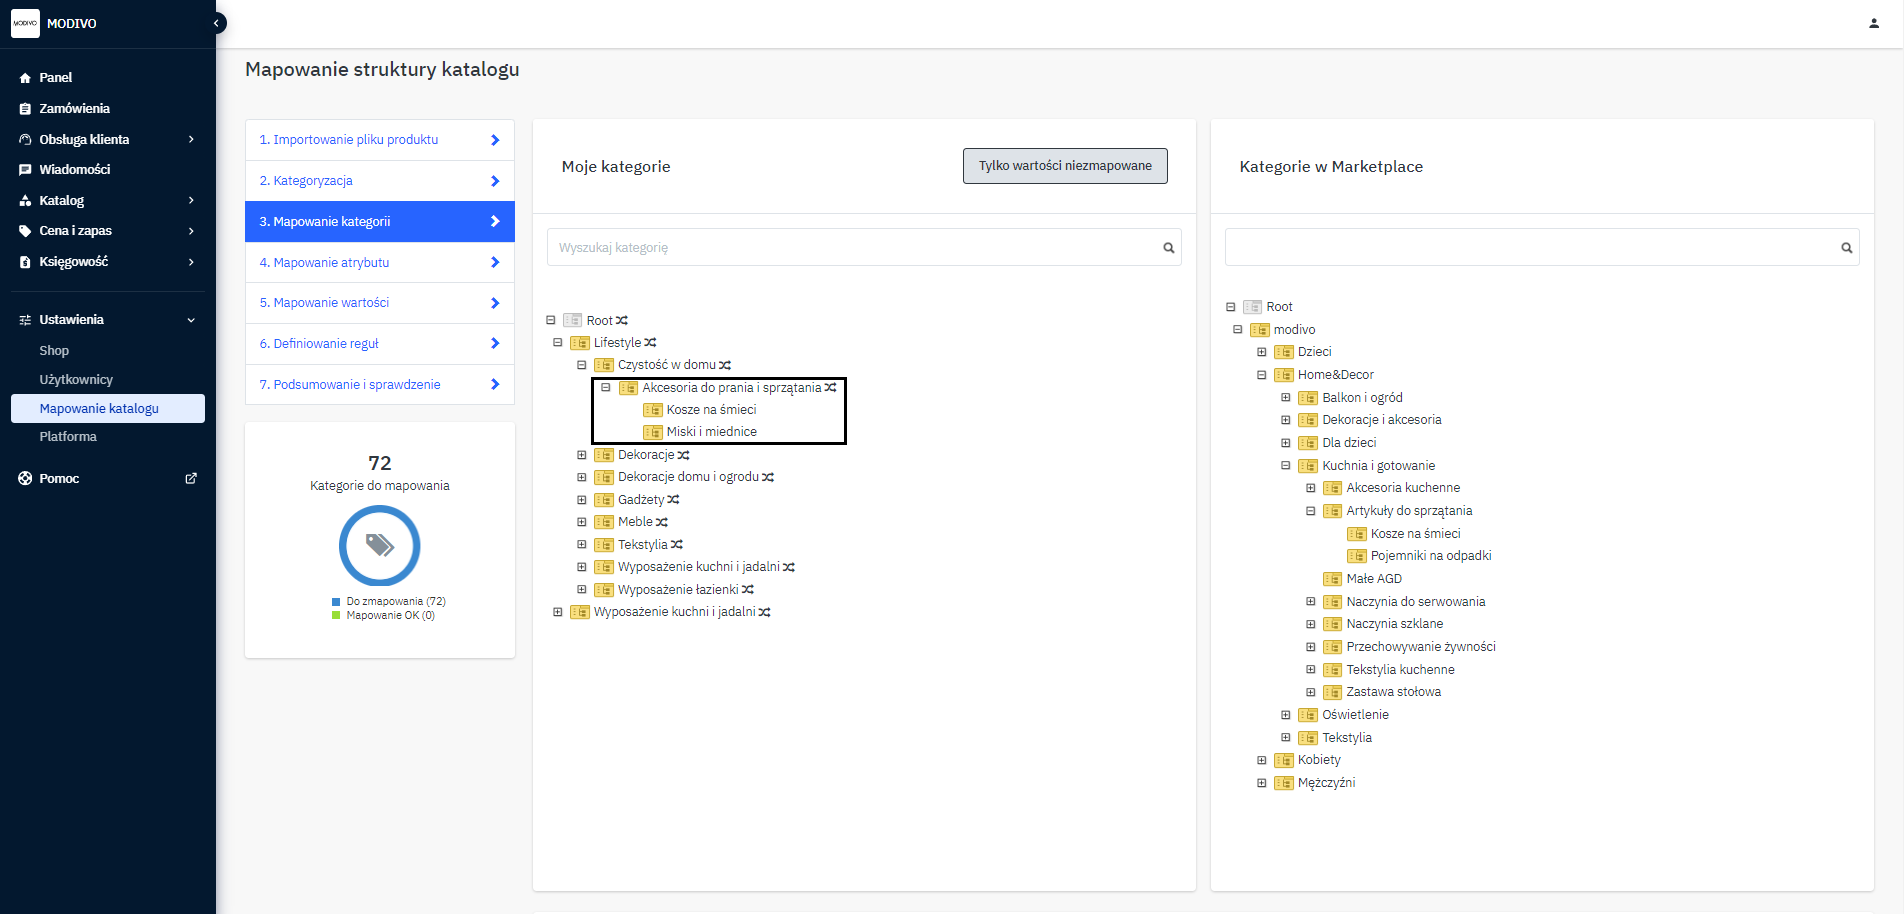Image resolution: width=1904 pixels, height=914 pixels.
Task: Collapse the Kuchnia i gotowanie node
Action: click(1286, 466)
